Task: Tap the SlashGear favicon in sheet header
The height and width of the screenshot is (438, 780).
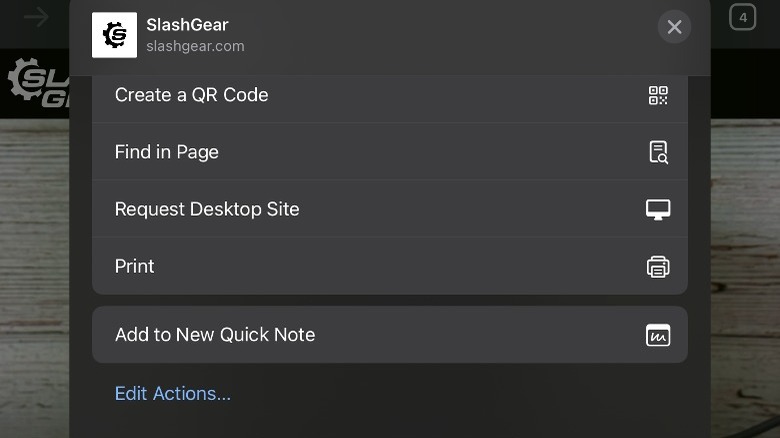Action: pos(114,35)
